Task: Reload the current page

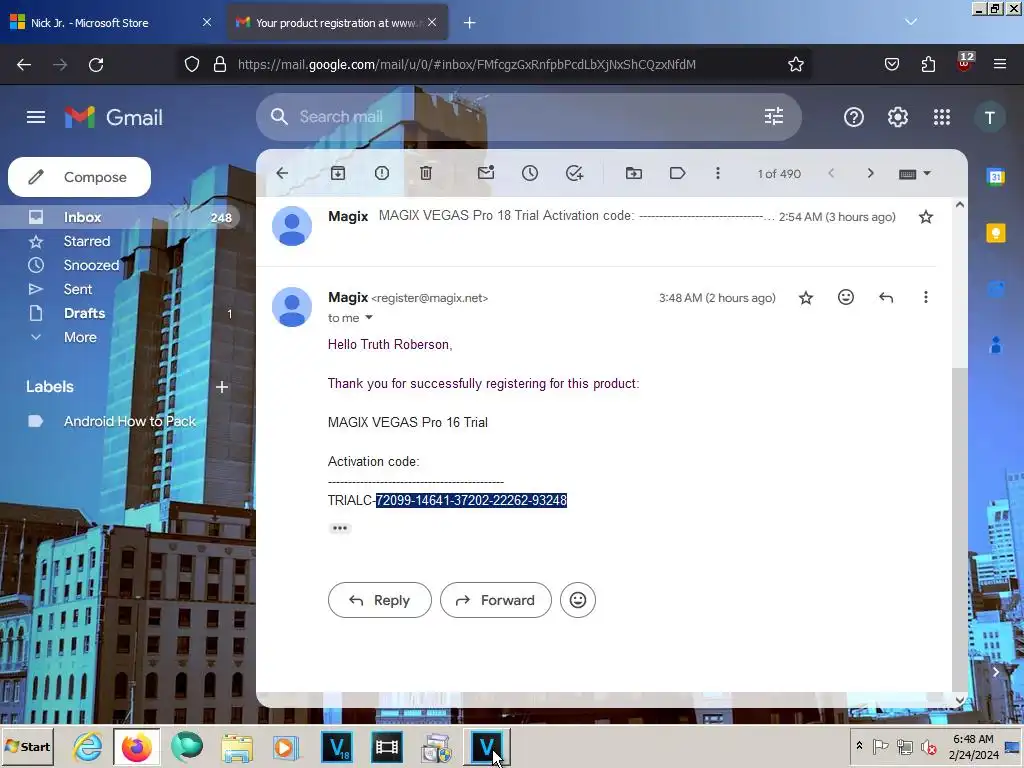Action: 96,65
